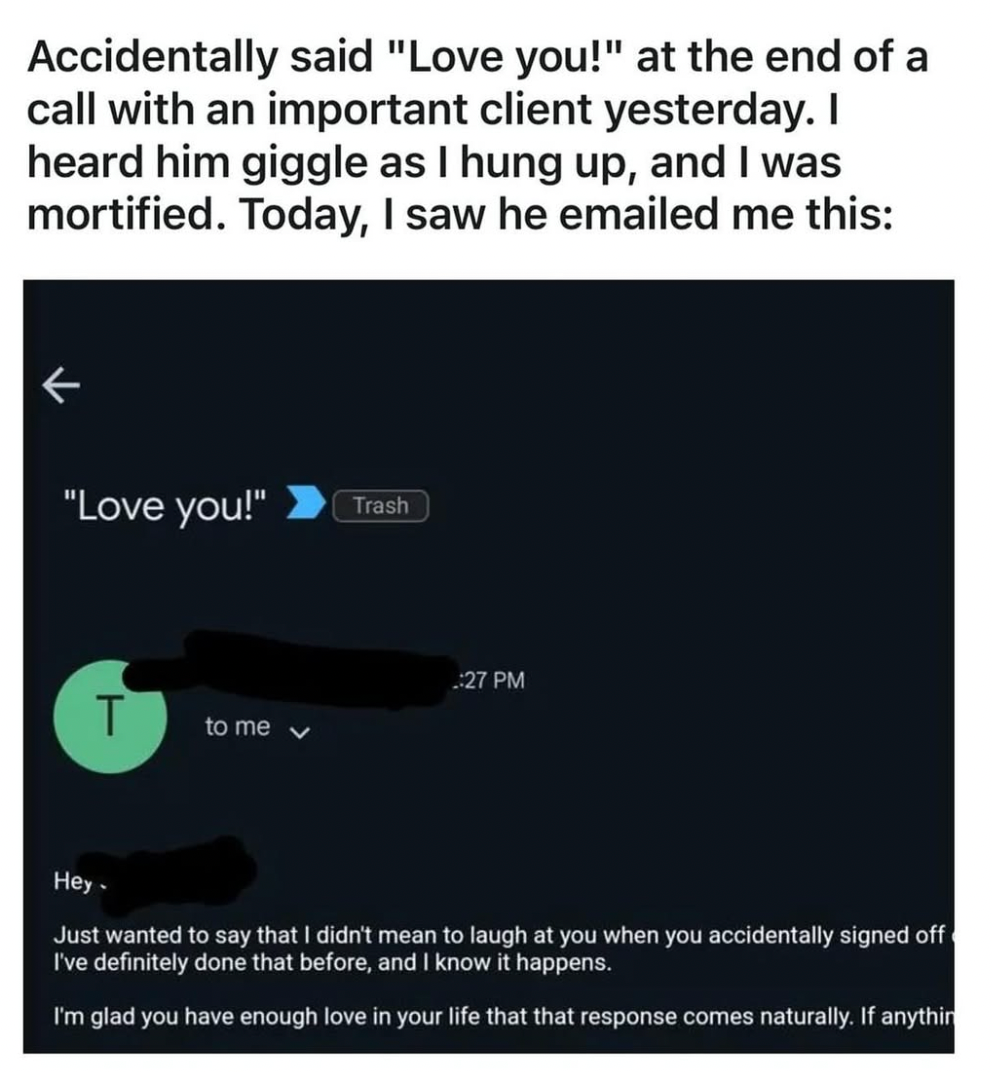Image resolution: width=992 pixels, height=1072 pixels.
Task: Select the Trash label tag
Action: [x=381, y=506]
